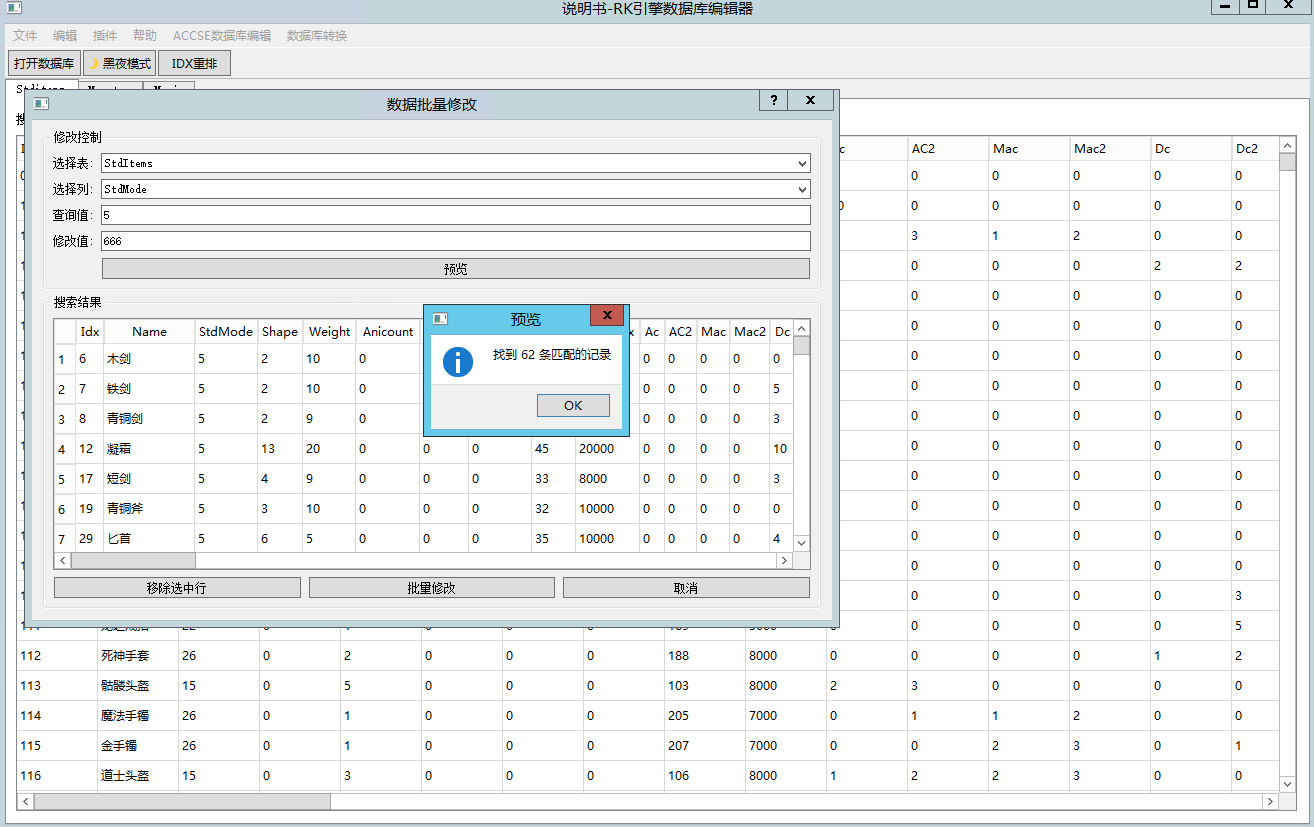Expand the 选择表 dropdown showing StdItems
The height and width of the screenshot is (827, 1314).
point(803,163)
